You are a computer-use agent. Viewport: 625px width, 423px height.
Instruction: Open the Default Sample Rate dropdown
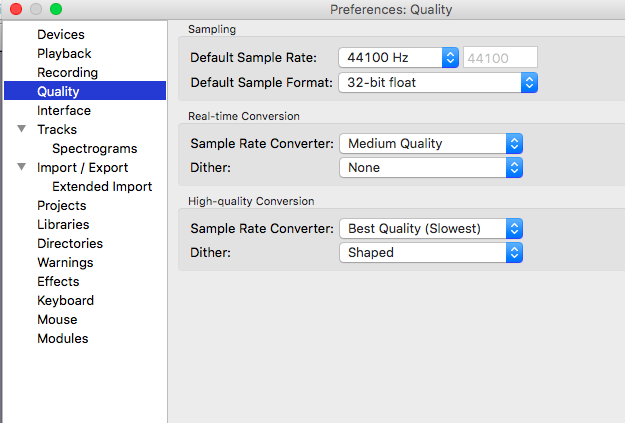click(398, 58)
